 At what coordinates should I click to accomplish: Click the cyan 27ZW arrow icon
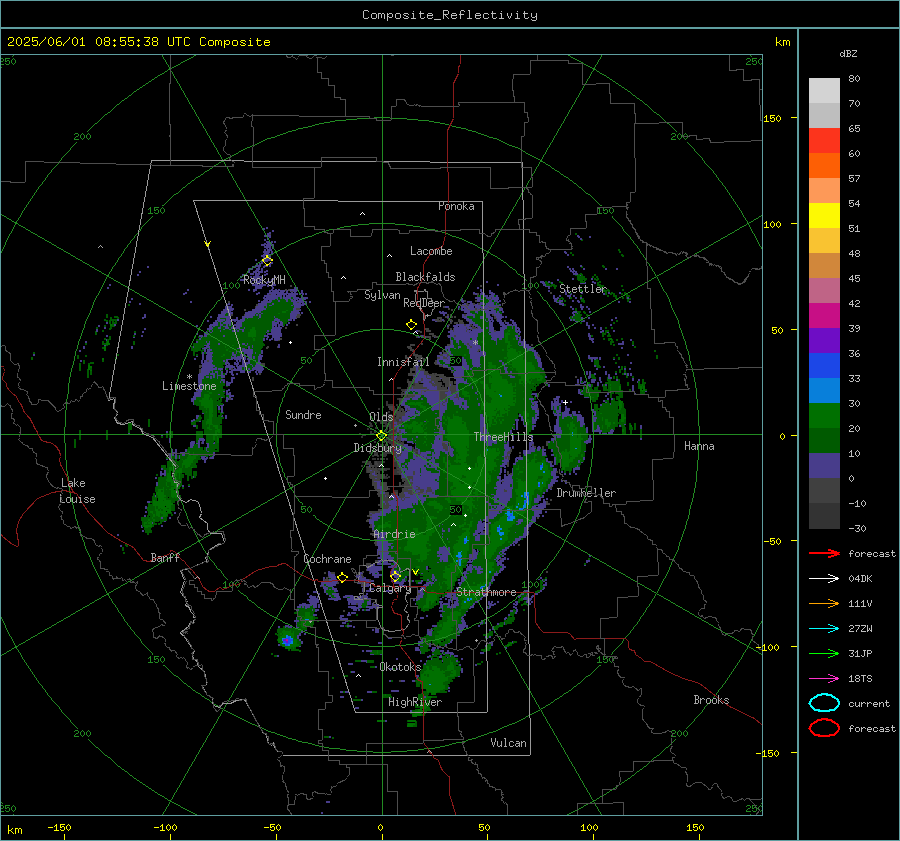click(x=824, y=629)
